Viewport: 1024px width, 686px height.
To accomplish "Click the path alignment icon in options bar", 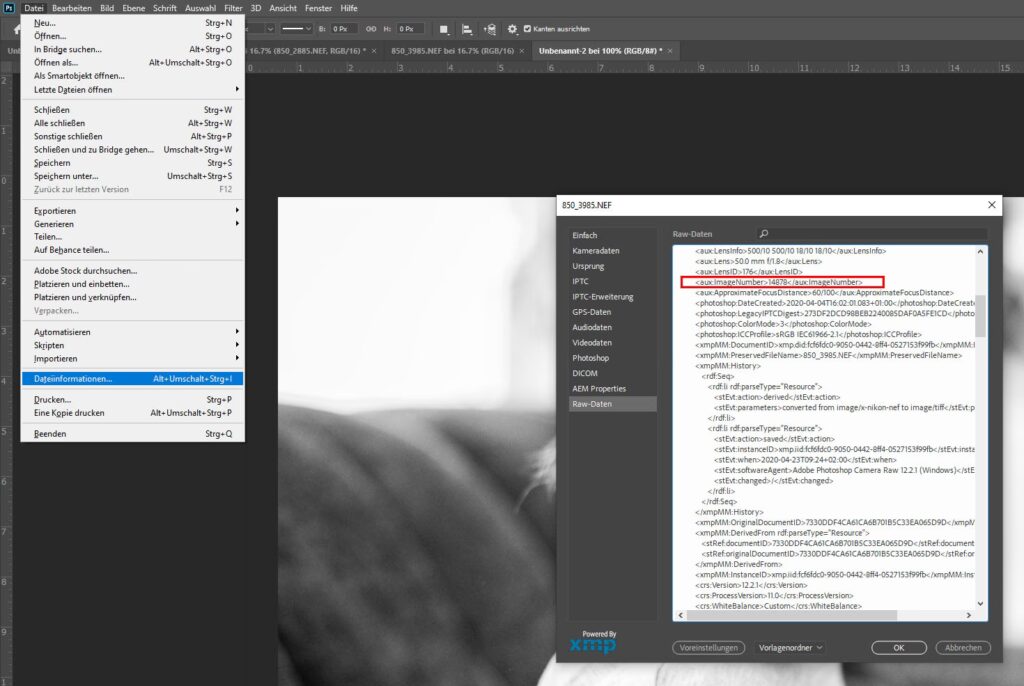I will (467, 29).
